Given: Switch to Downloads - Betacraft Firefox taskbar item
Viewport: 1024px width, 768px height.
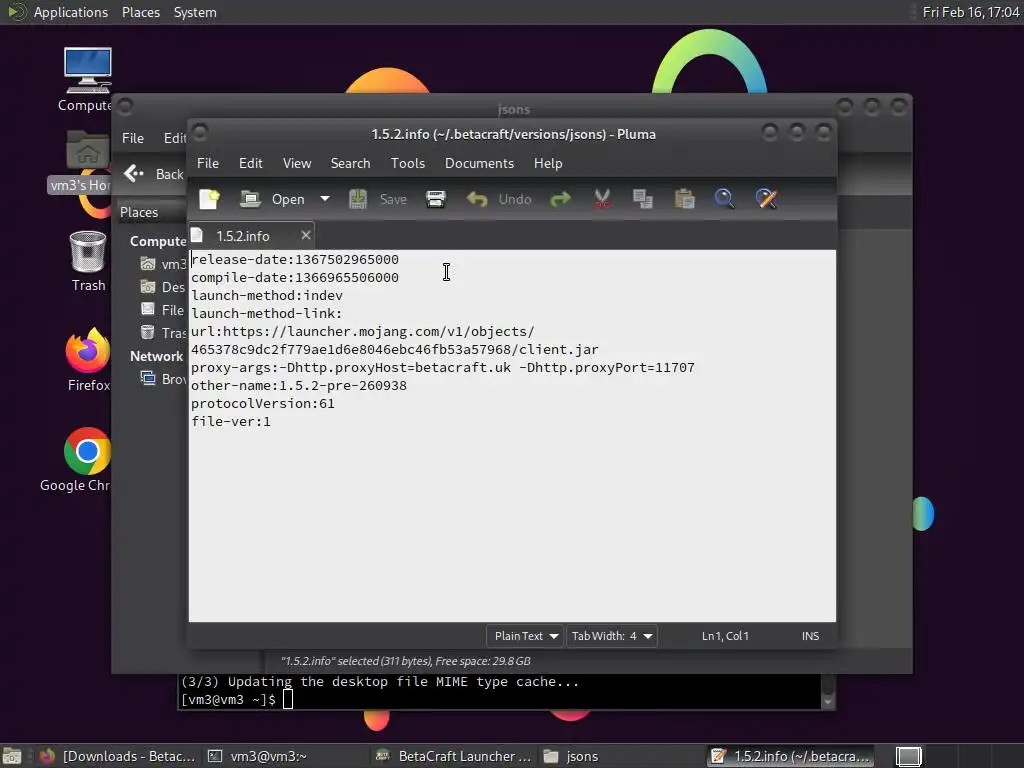Looking at the screenshot, I should click(x=118, y=756).
